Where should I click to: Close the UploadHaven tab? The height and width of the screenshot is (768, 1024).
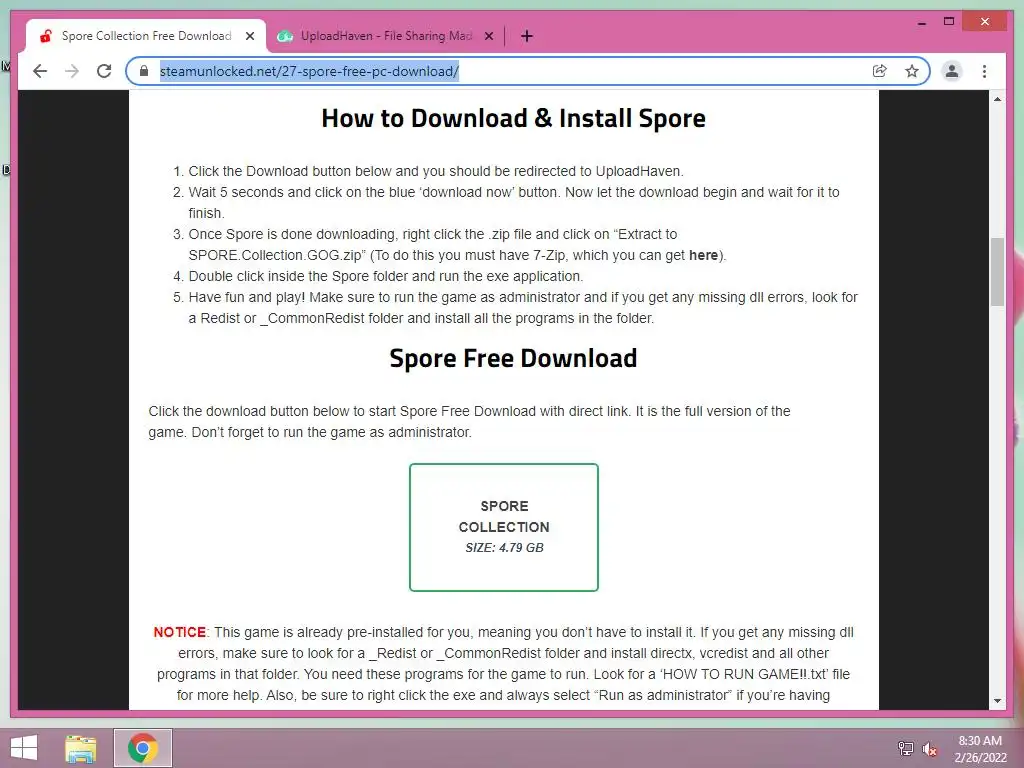(x=489, y=37)
